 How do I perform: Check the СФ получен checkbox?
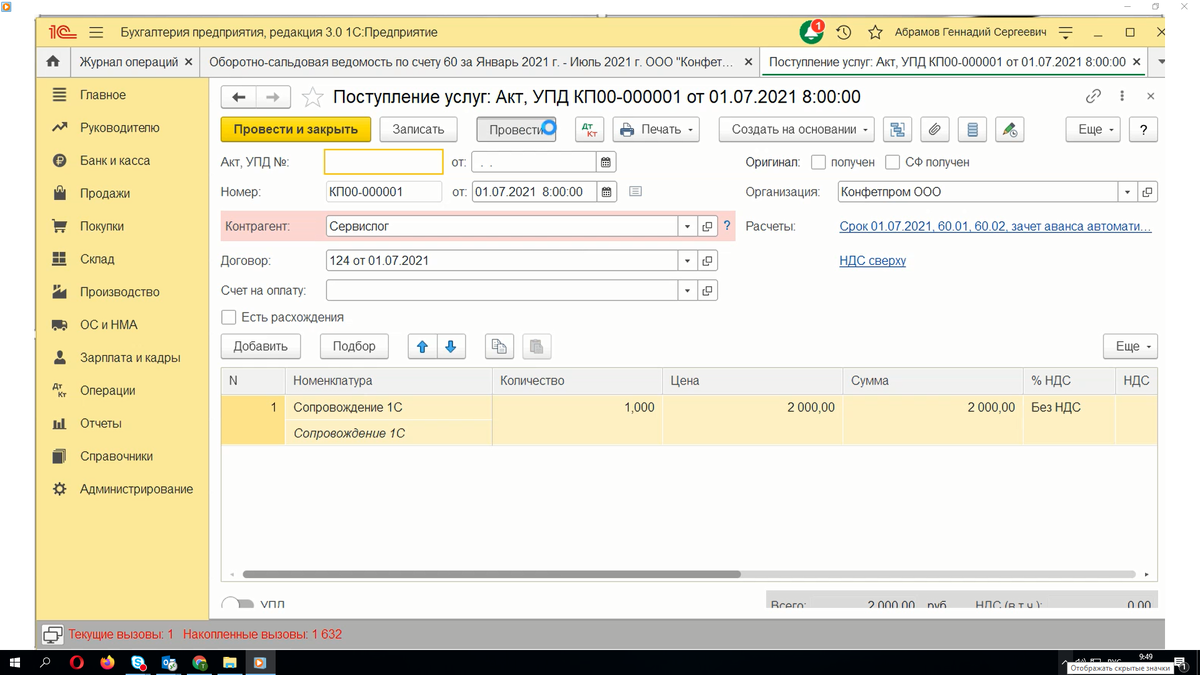[893, 162]
